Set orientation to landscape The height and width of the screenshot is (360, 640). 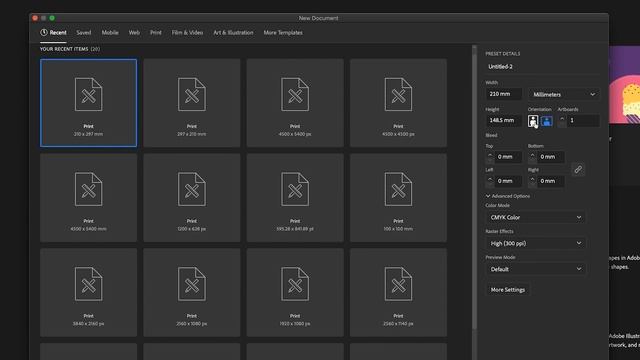click(547, 121)
